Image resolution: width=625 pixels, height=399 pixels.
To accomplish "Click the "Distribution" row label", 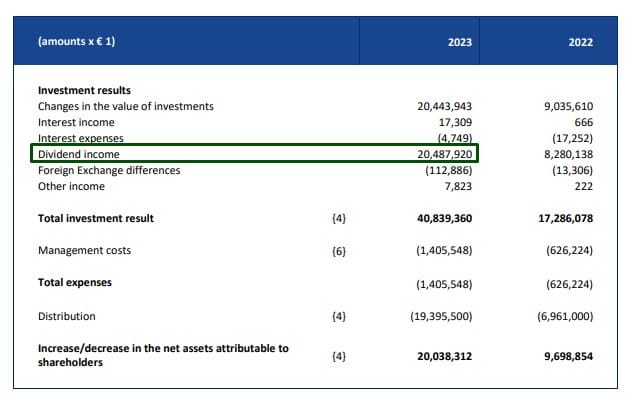I will 67,316.
